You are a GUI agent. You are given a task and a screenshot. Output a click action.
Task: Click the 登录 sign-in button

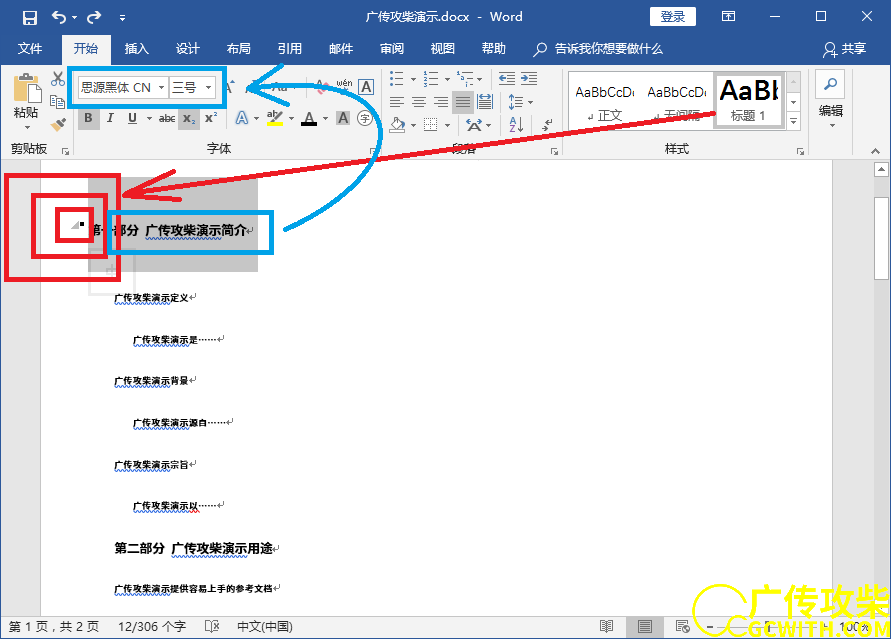673,17
